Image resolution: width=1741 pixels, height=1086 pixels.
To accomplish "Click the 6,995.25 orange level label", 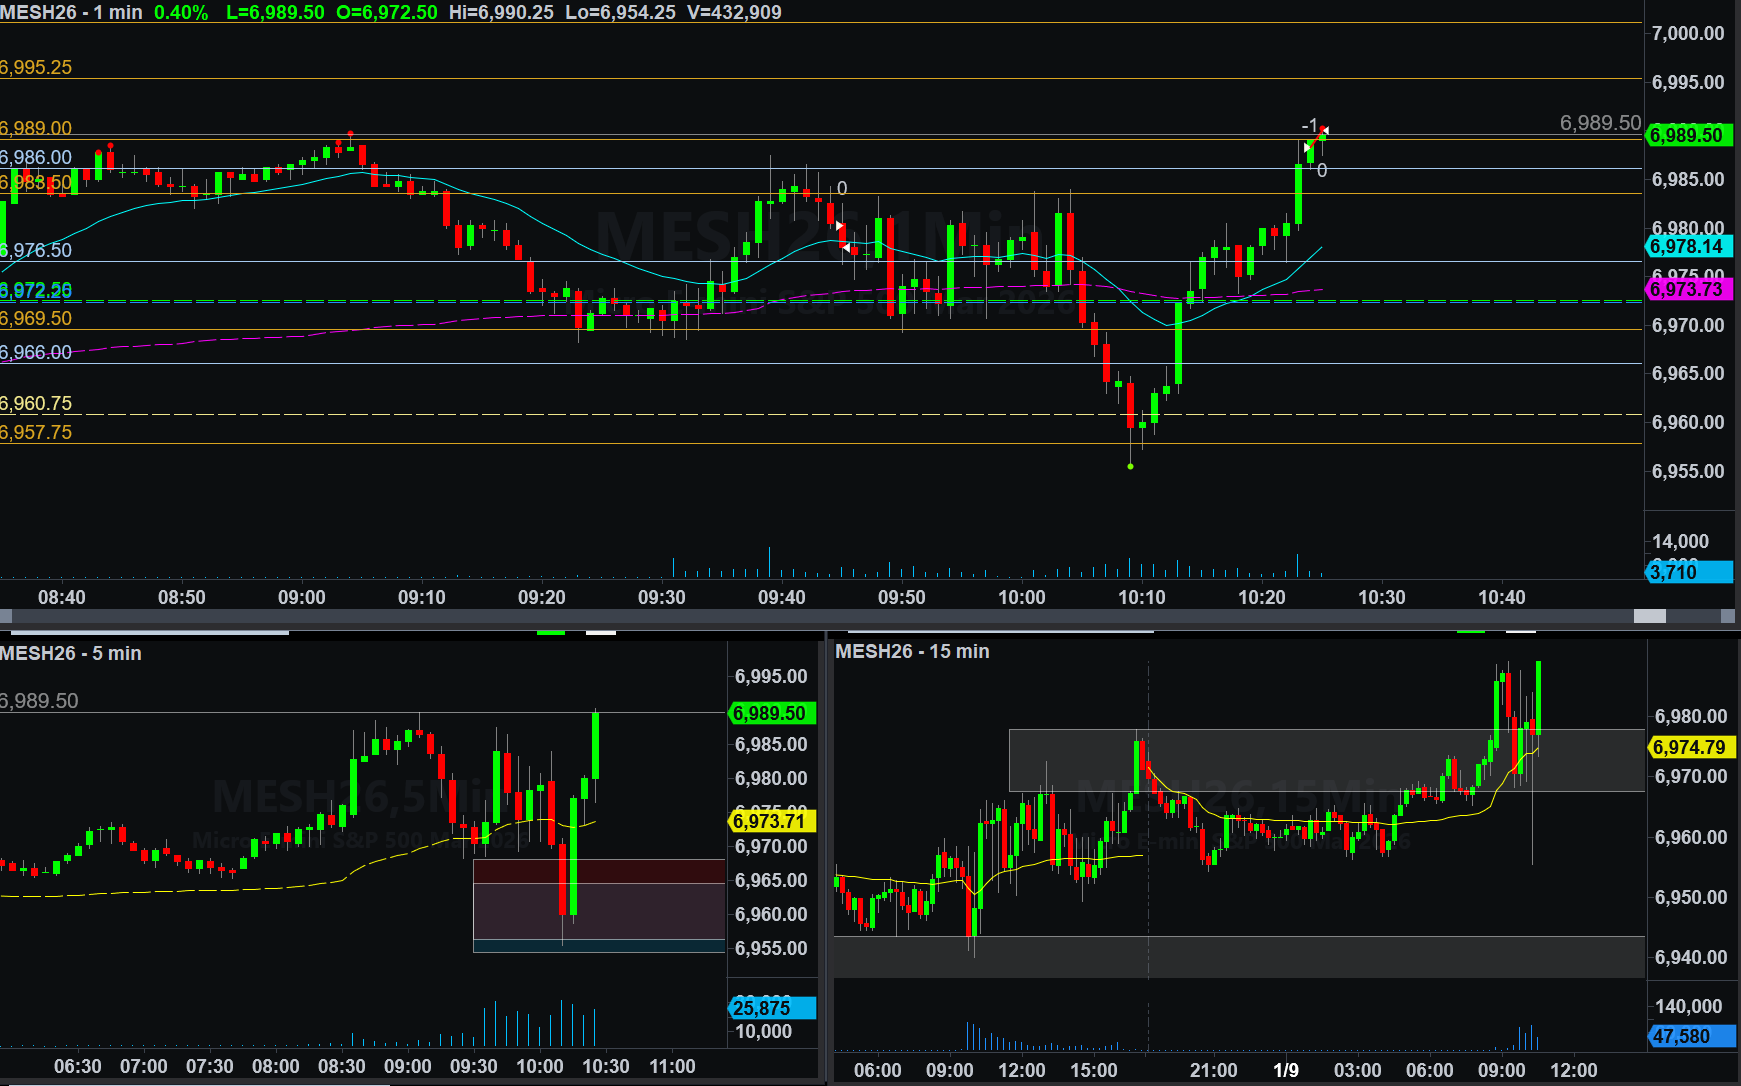I will pyautogui.click(x=36, y=67).
